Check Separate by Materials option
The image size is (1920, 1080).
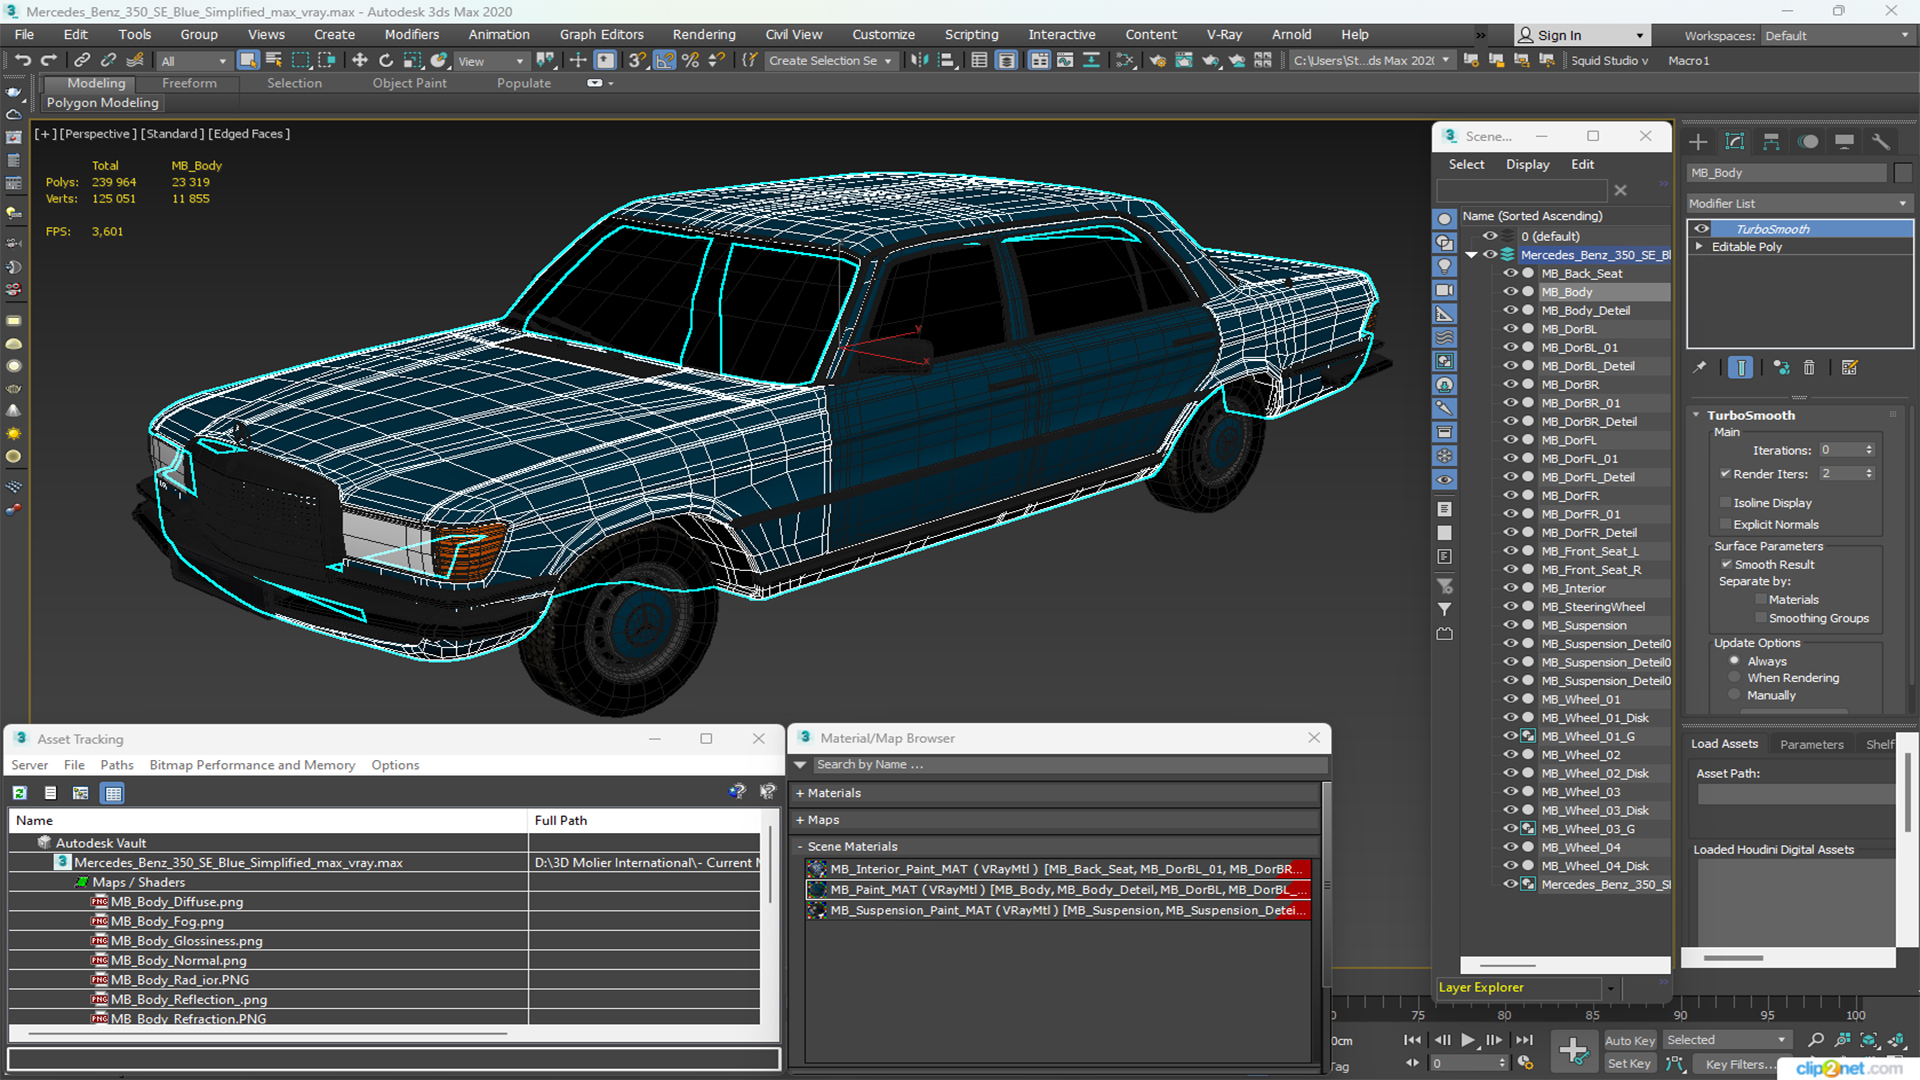[1761, 600]
